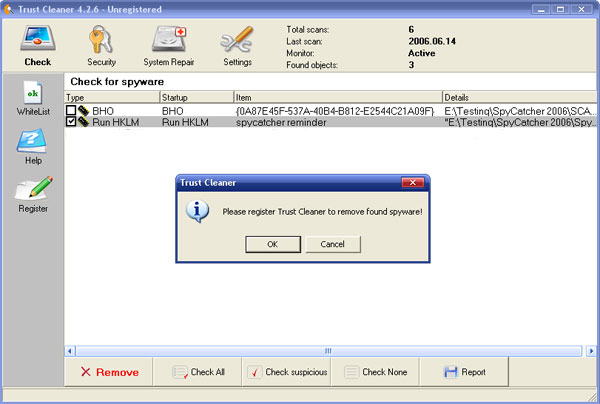
Task: Open the Check section icon
Action: pos(38,39)
